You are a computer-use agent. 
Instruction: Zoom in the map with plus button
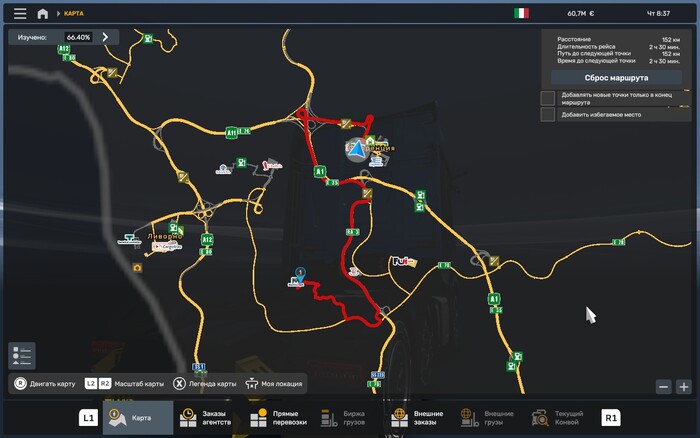[x=684, y=387]
